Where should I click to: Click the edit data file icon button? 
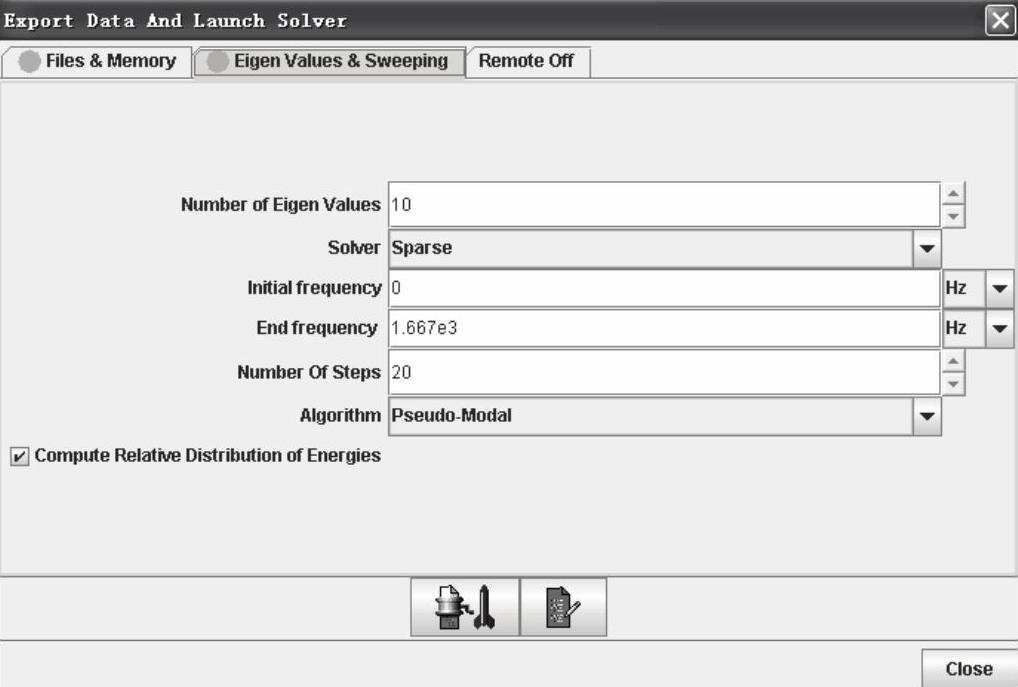(563, 607)
